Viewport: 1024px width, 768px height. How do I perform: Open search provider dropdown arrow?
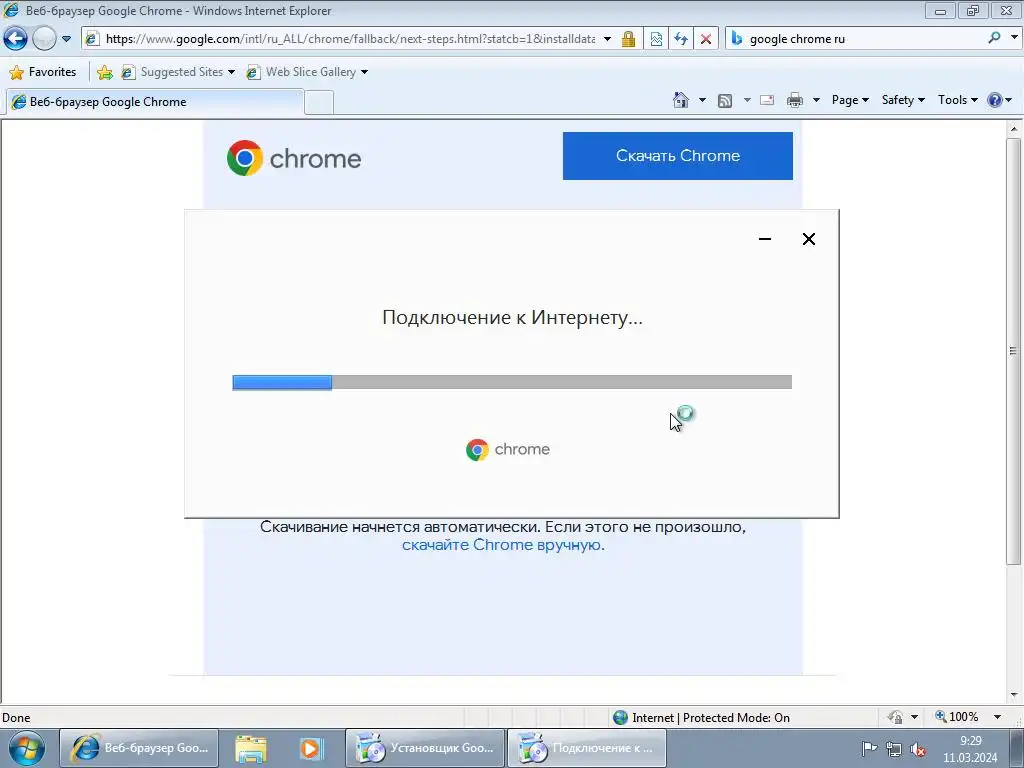pyautogui.click(x=1014, y=38)
